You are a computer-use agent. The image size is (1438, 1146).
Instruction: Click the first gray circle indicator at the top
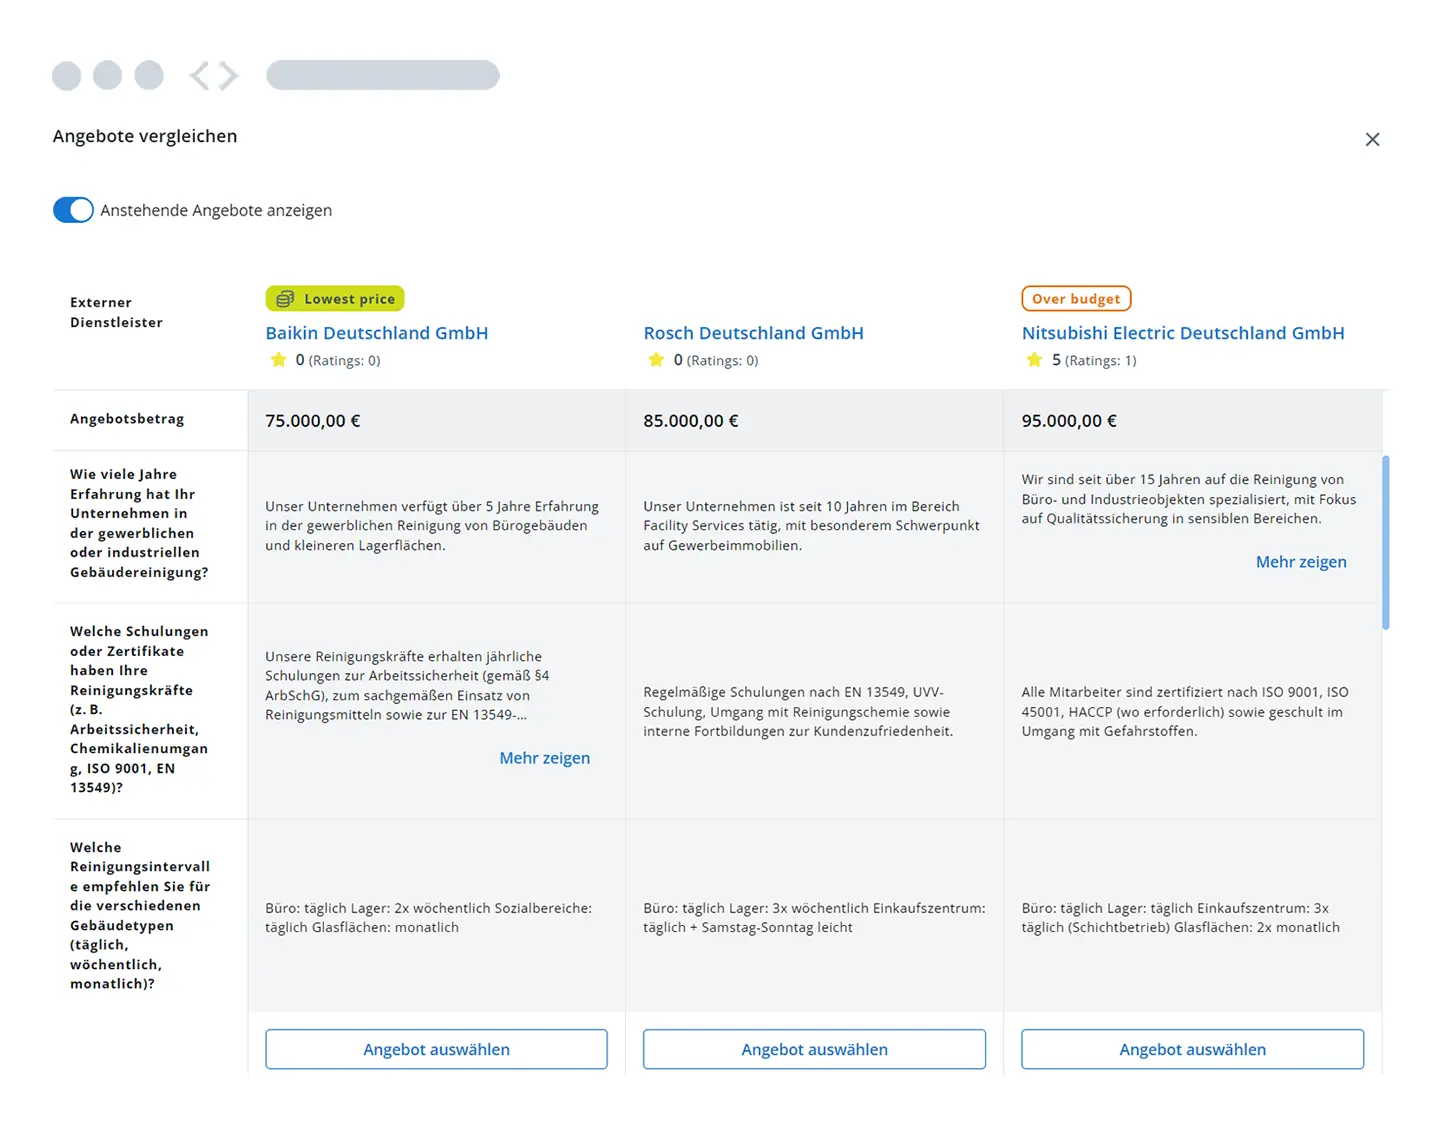pos(66,75)
